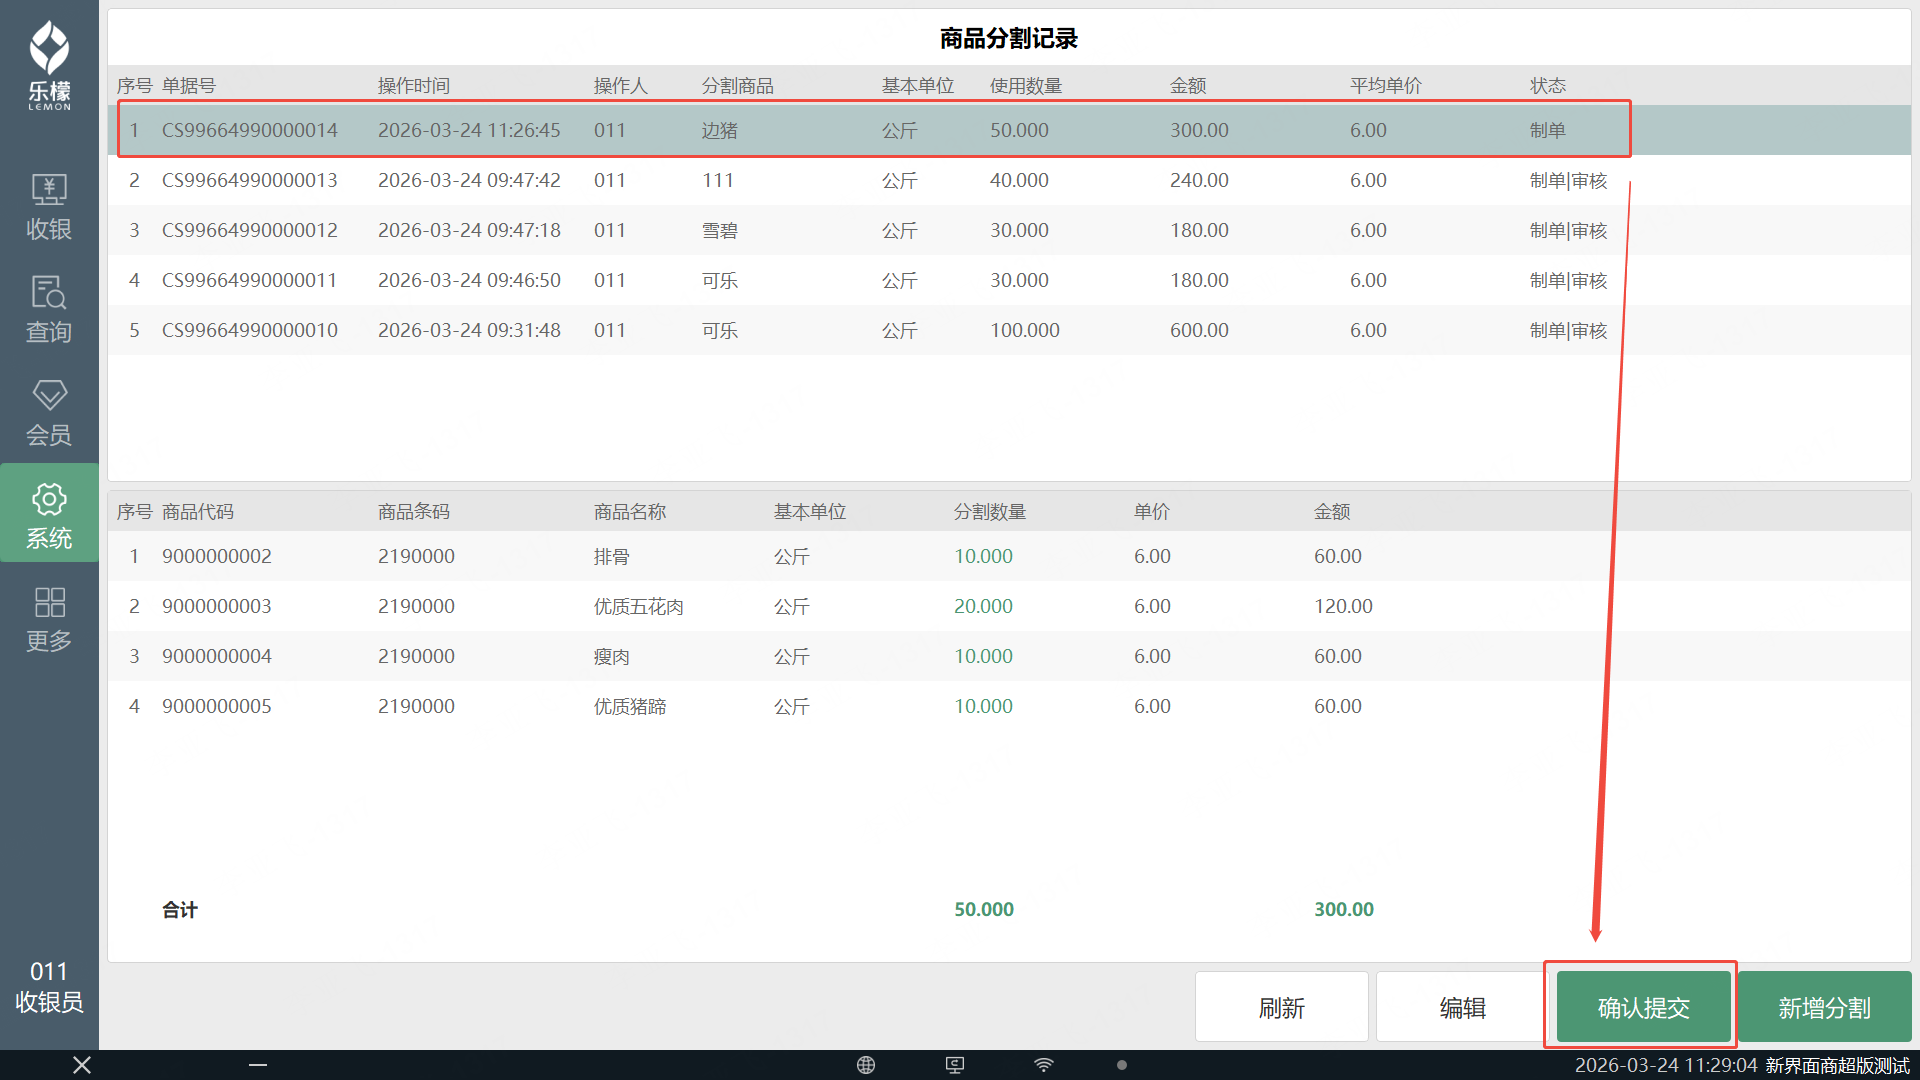This screenshot has height=1080, width=1920.
Task: Select the 优质五花肉 product row
Action: pyautogui.click(x=638, y=606)
